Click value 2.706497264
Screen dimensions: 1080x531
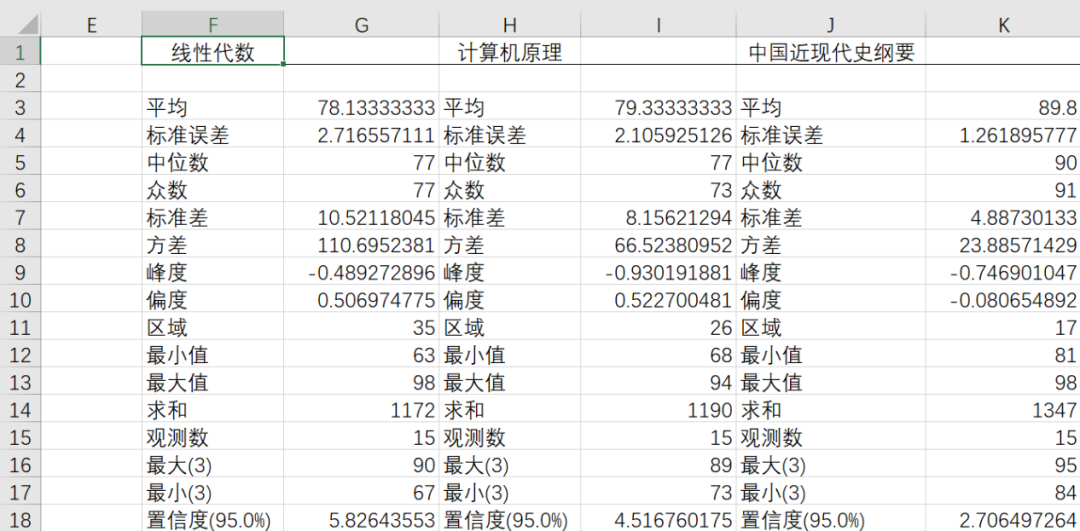[x=1018, y=521]
